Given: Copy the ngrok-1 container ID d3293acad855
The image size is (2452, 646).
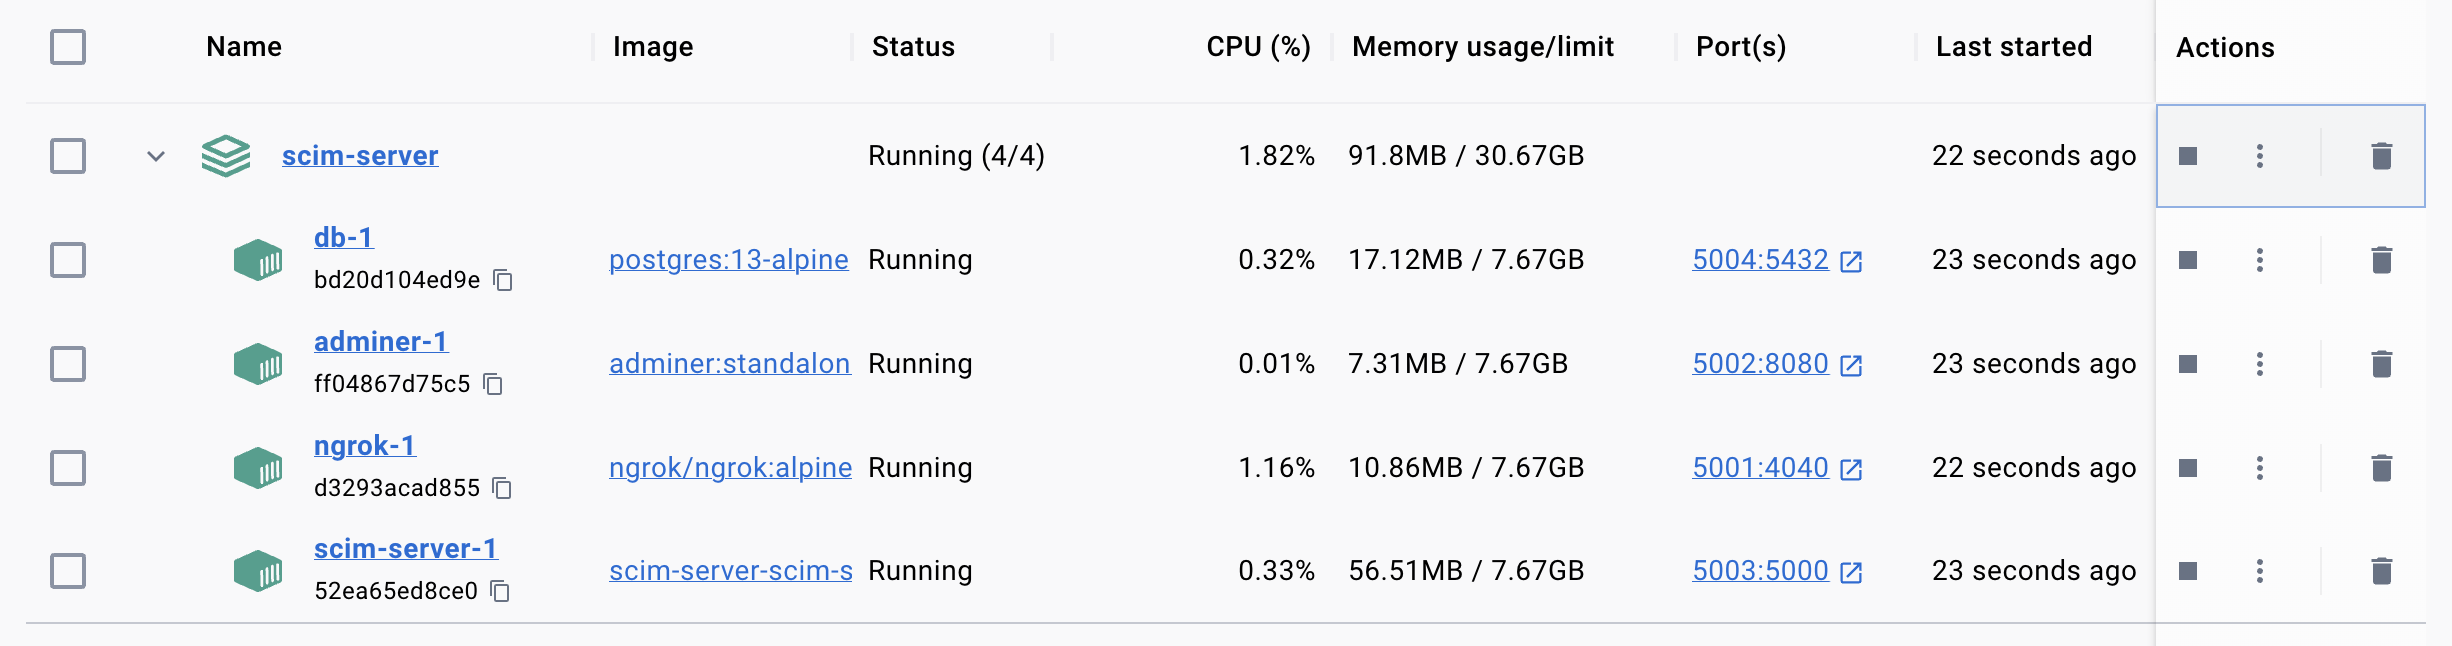Looking at the screenshot, I should point(504,489).
